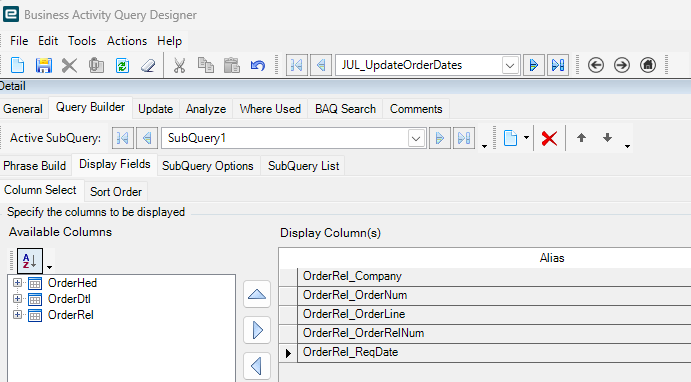Expand the OrderHed table node
The width and height of the screenshot is (691, 382).
[17, 282]
